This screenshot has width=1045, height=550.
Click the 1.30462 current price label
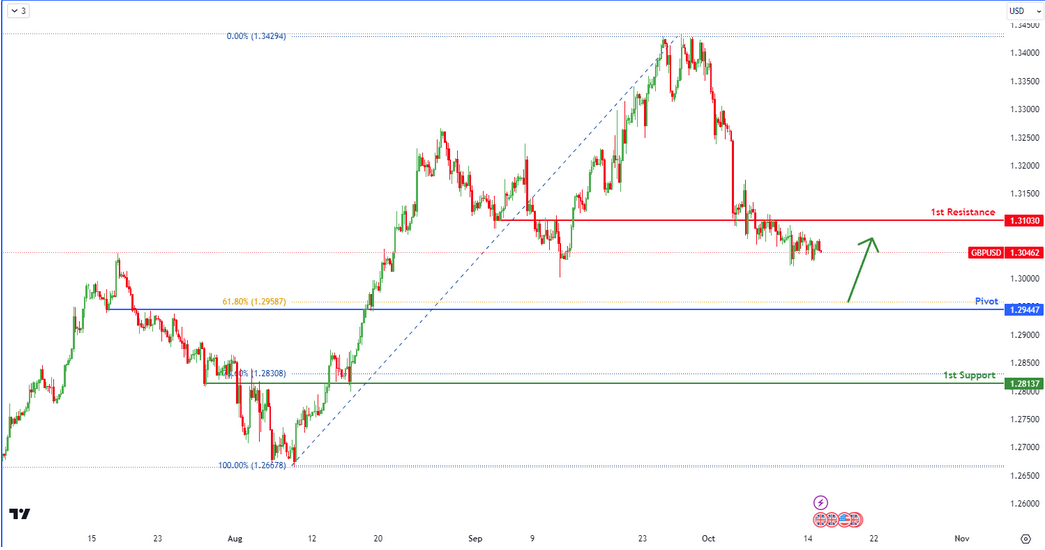pyautogui.click(x=1024, y=253)
